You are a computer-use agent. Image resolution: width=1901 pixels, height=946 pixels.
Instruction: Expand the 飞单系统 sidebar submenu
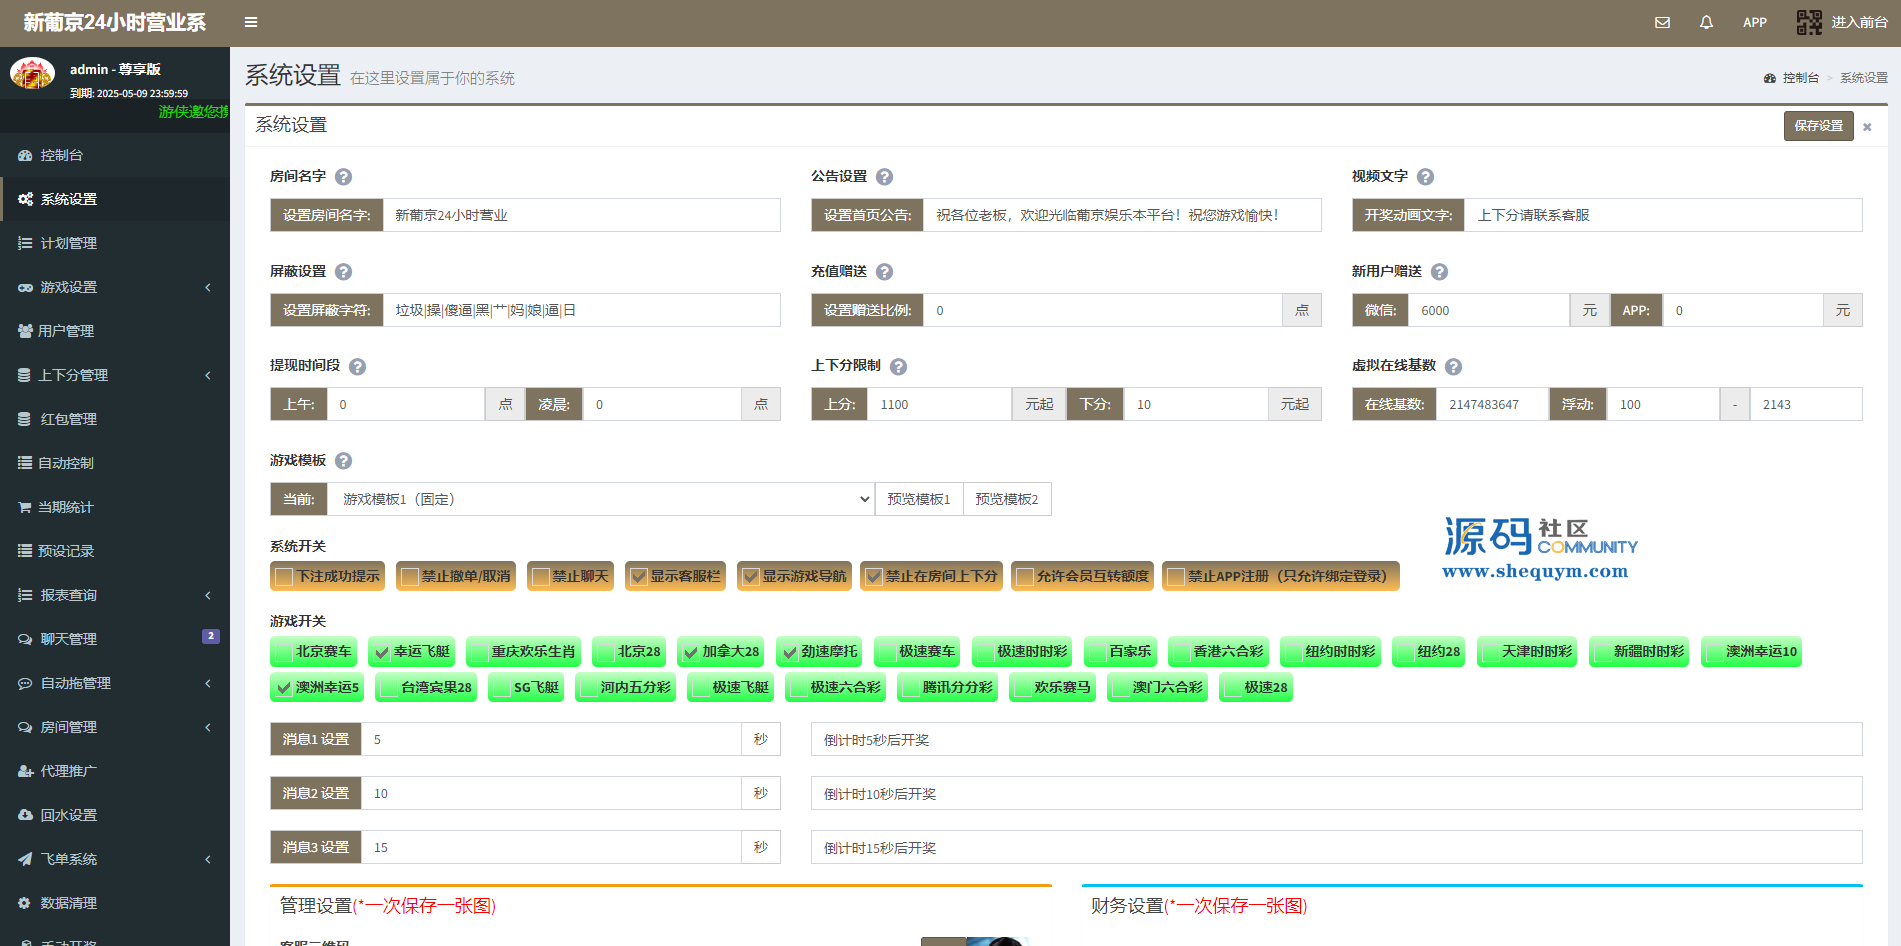pyautogui.click(x=115, y=859)
